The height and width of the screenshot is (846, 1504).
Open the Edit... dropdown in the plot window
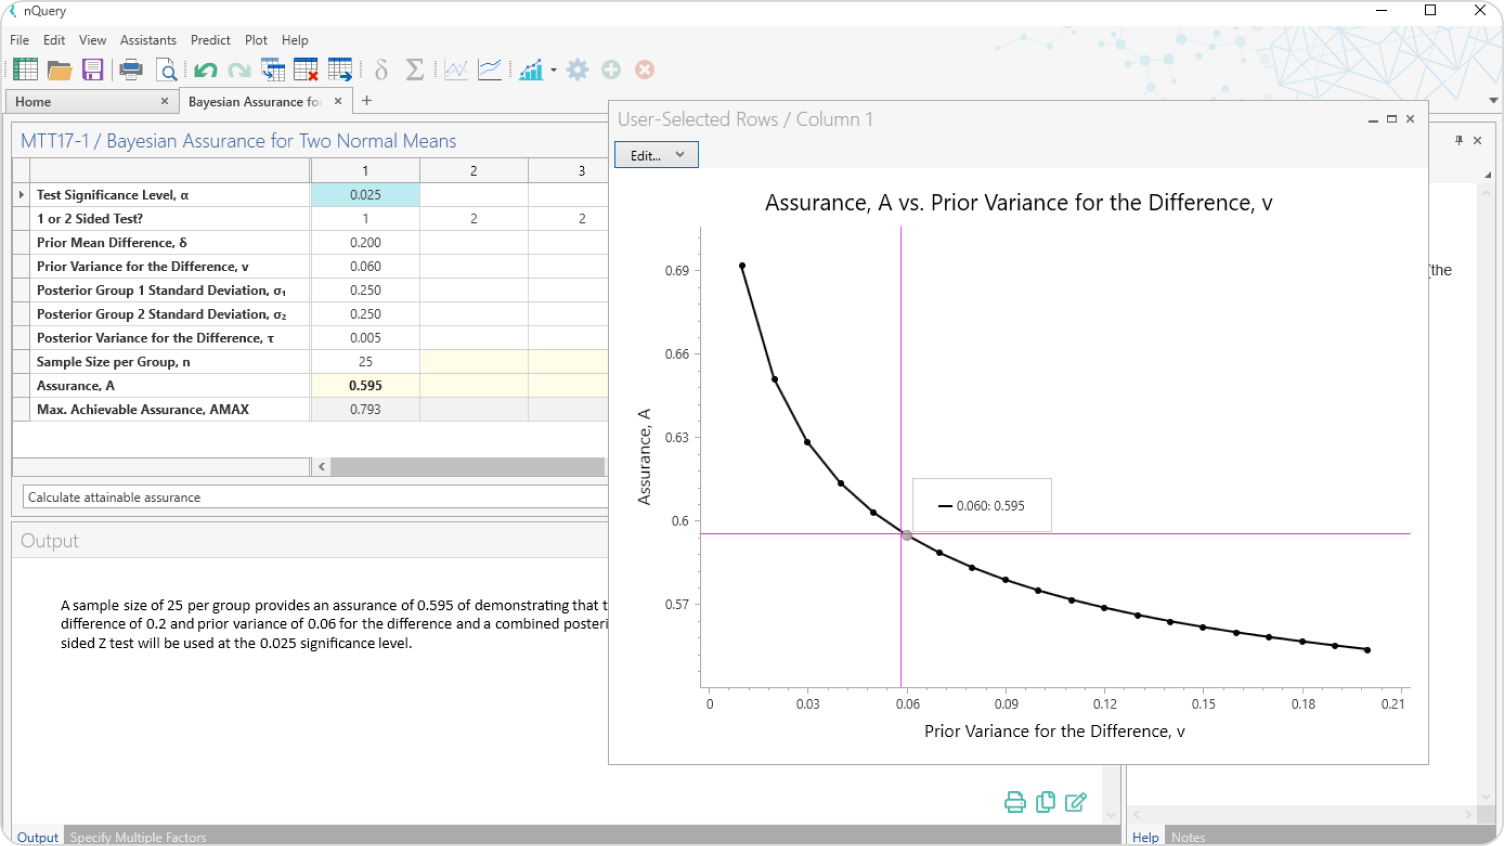(x=655, y=154)
